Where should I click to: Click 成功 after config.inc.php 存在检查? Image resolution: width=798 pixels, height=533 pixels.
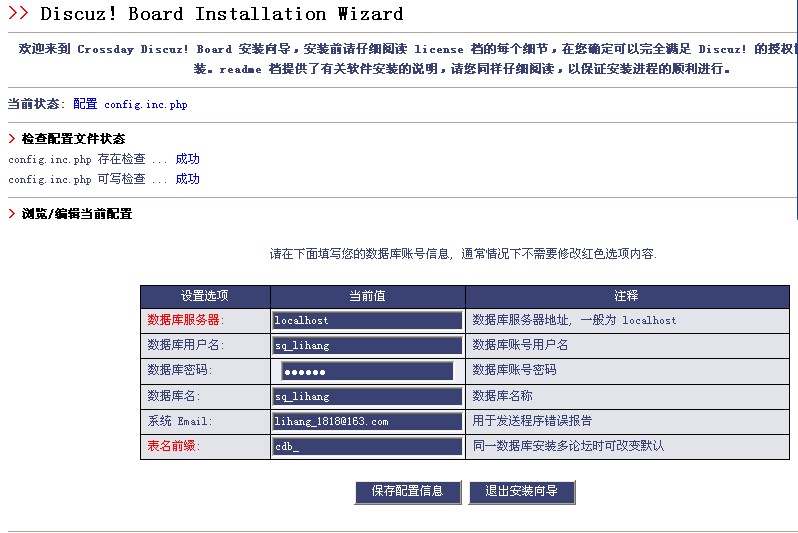[187, 159]
